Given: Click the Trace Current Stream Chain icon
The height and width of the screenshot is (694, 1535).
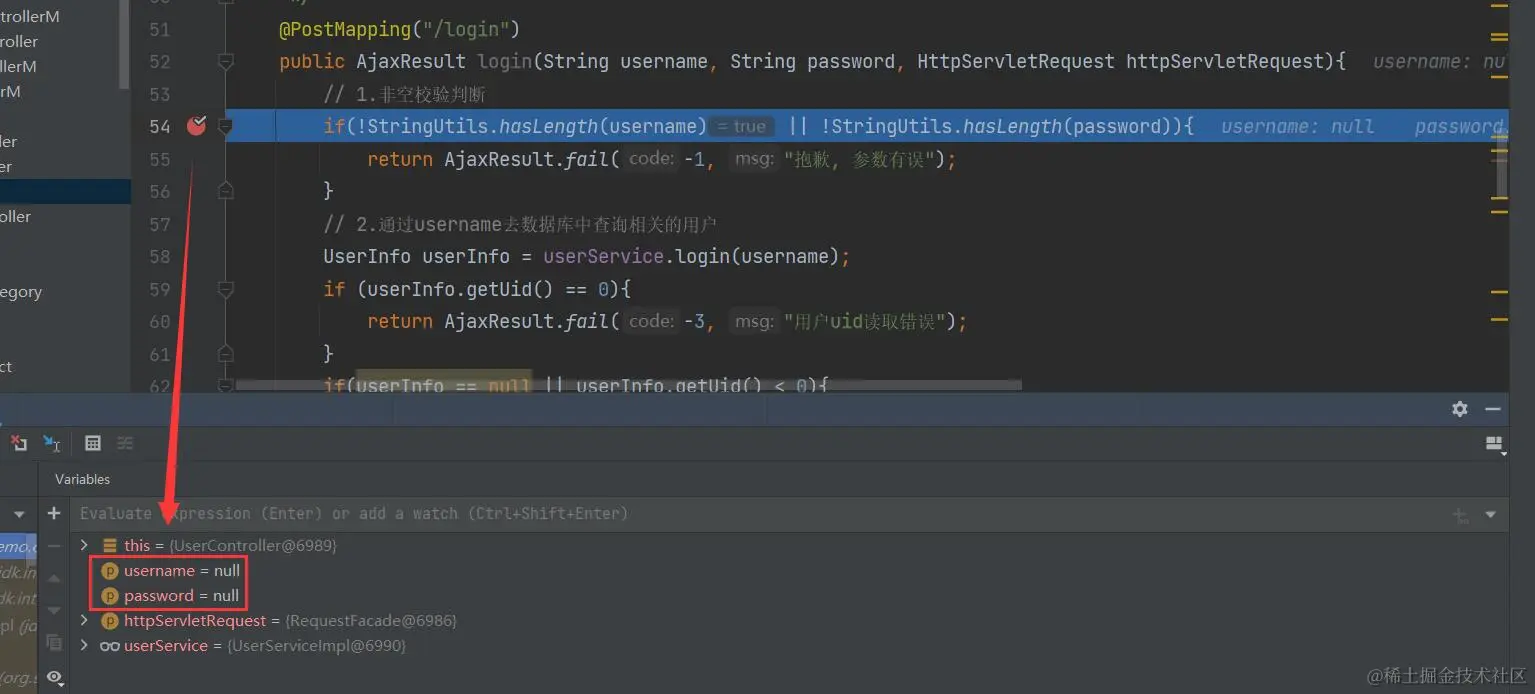Looking at the screenshot, I should point(125,443).
